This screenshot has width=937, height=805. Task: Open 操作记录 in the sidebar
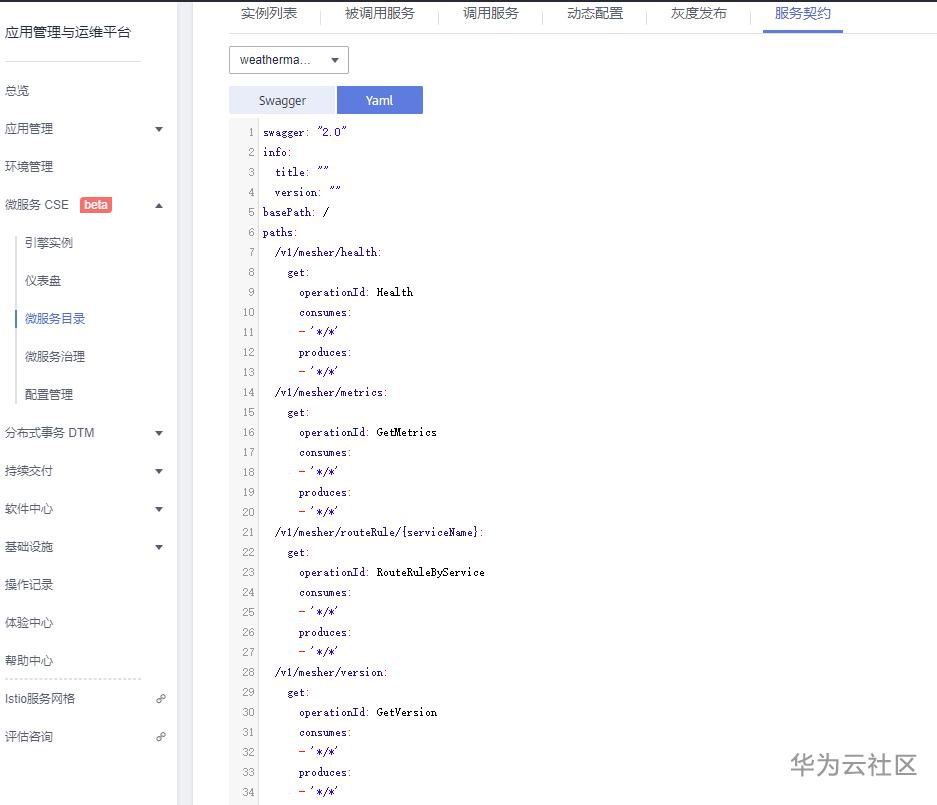[29, 584]
